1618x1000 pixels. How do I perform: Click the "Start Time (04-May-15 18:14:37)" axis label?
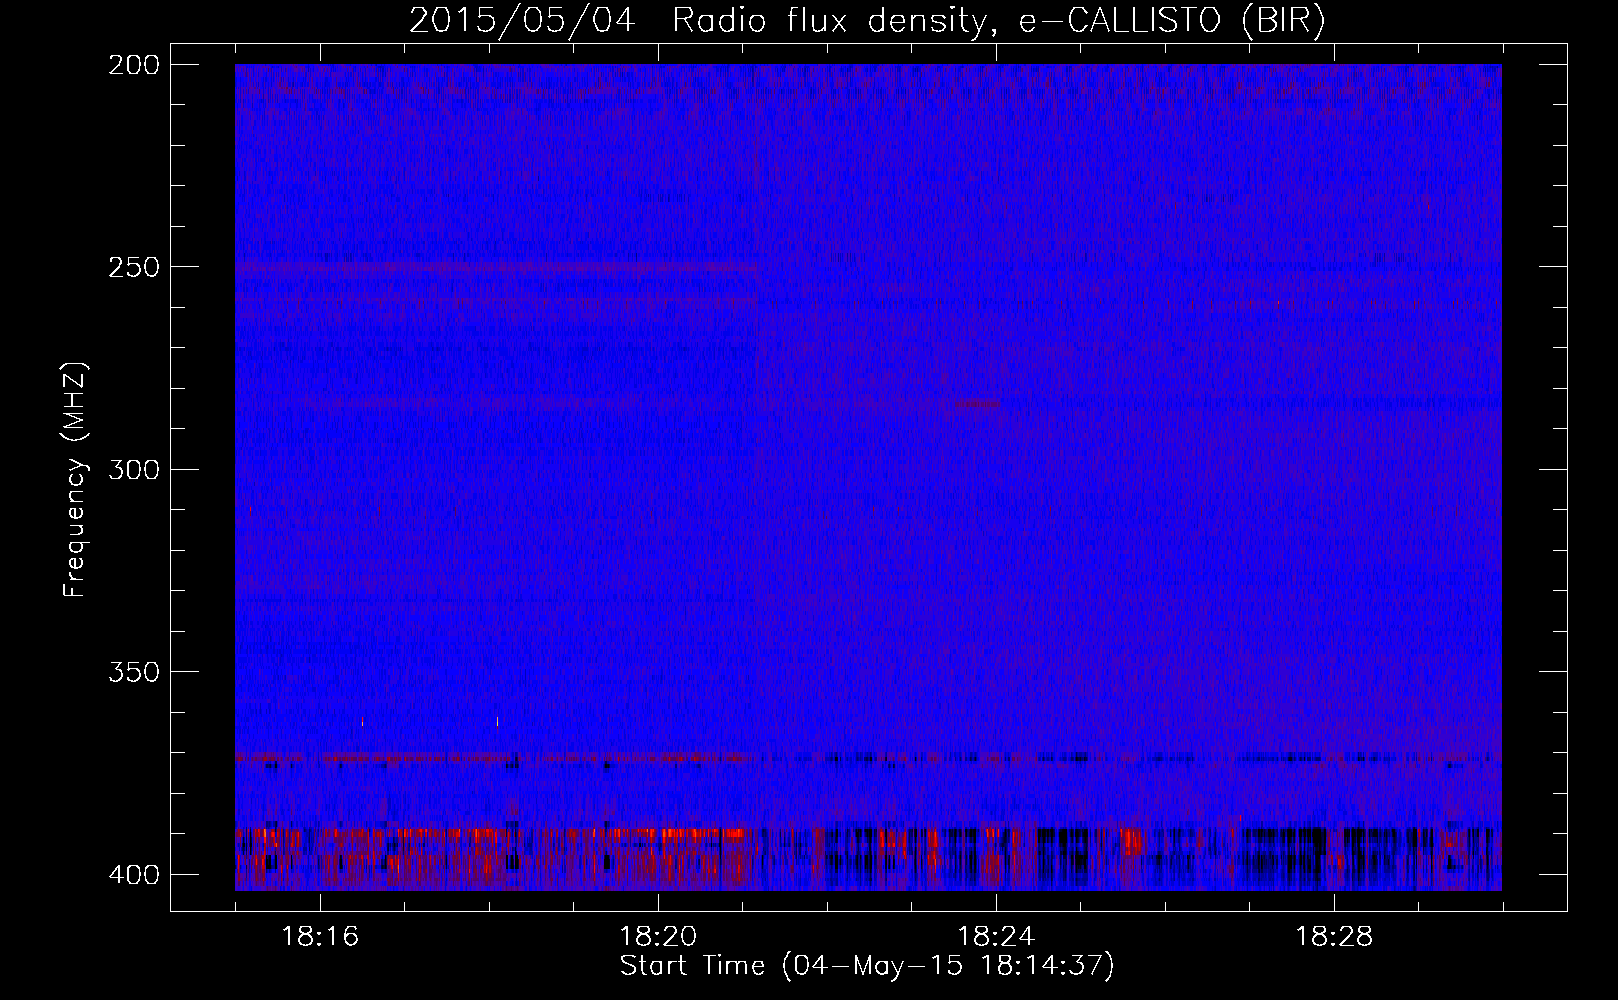click(x=867, y=966)
